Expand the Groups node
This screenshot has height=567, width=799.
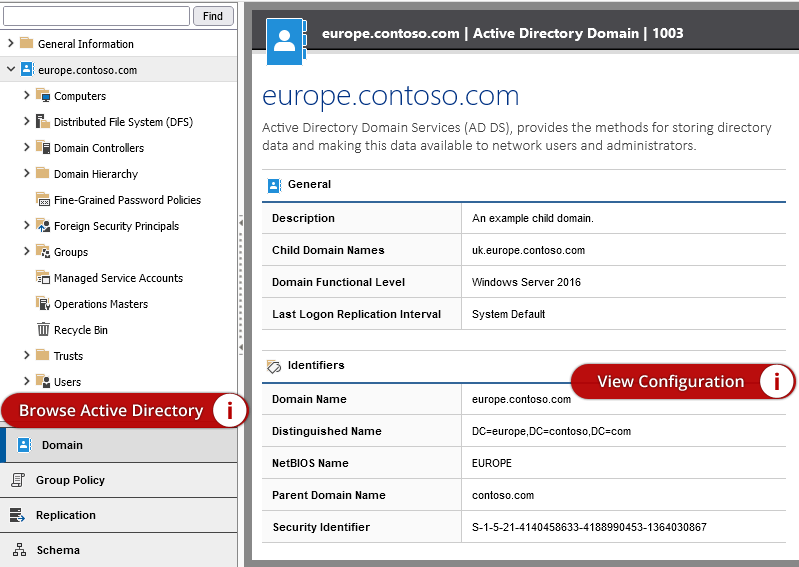pos(26,251)
